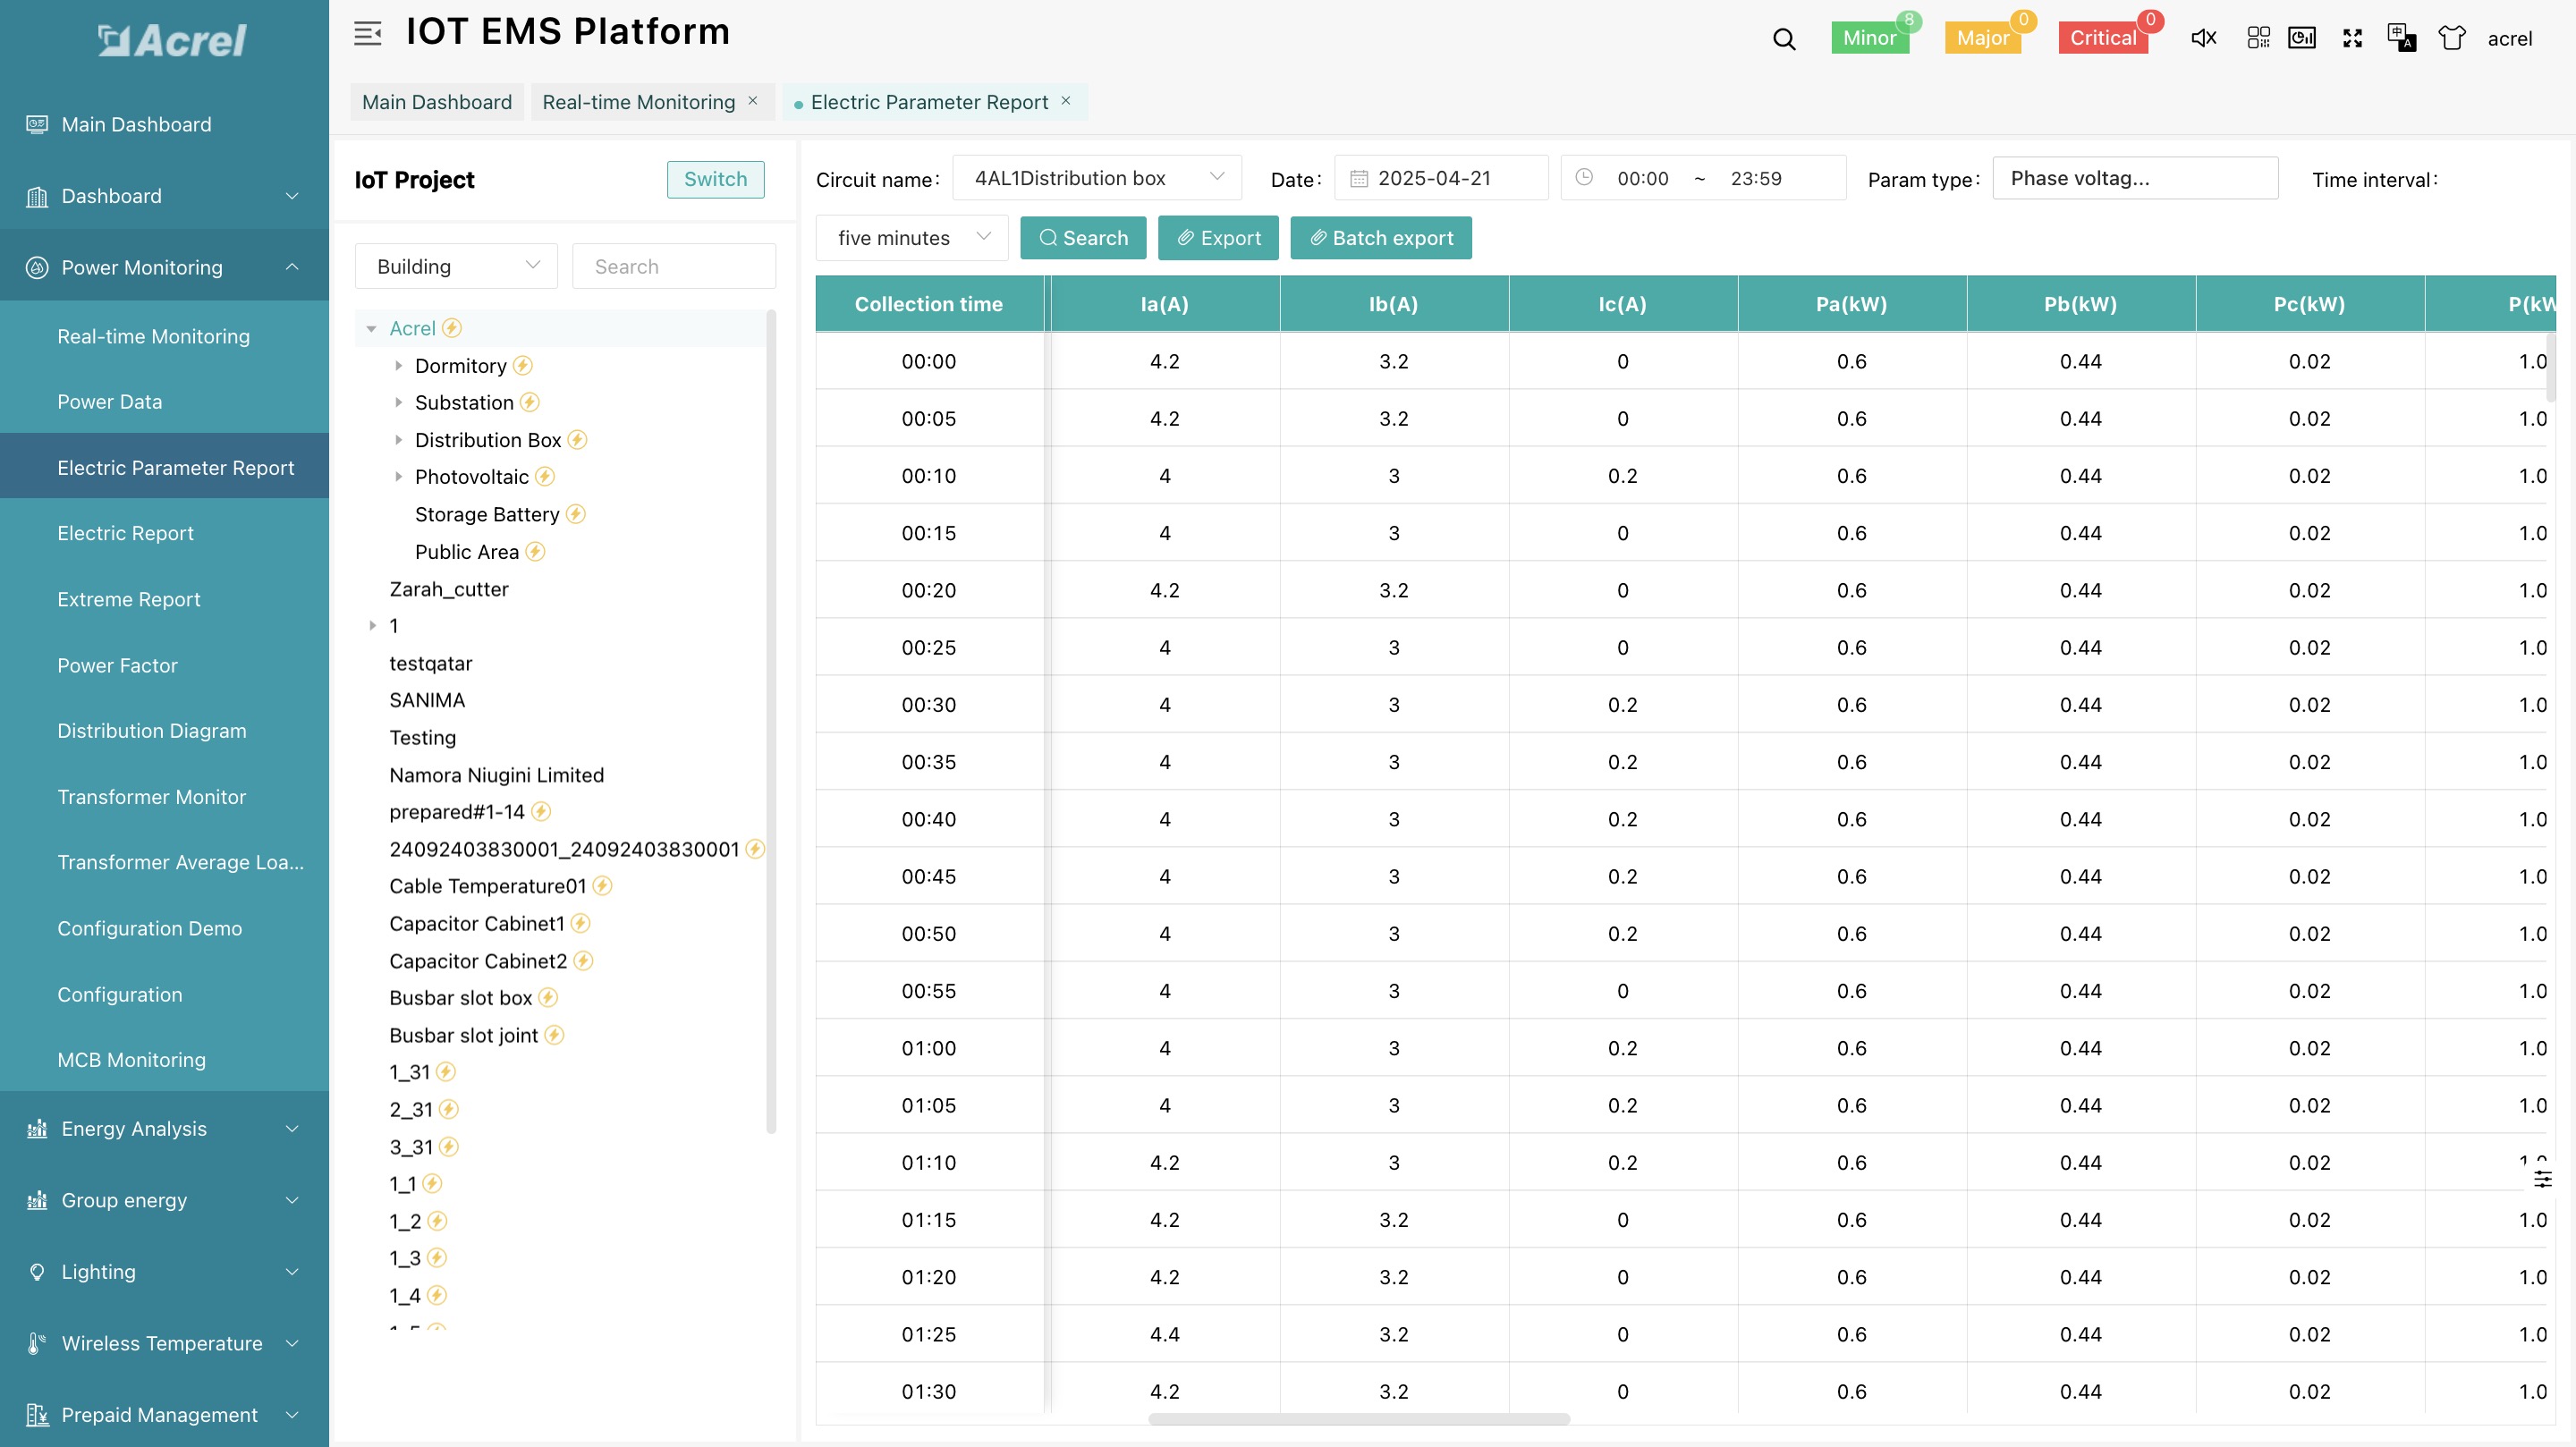
Task: Collapse the Power Monitoring sidebar menu
Action: click(164, 267)
